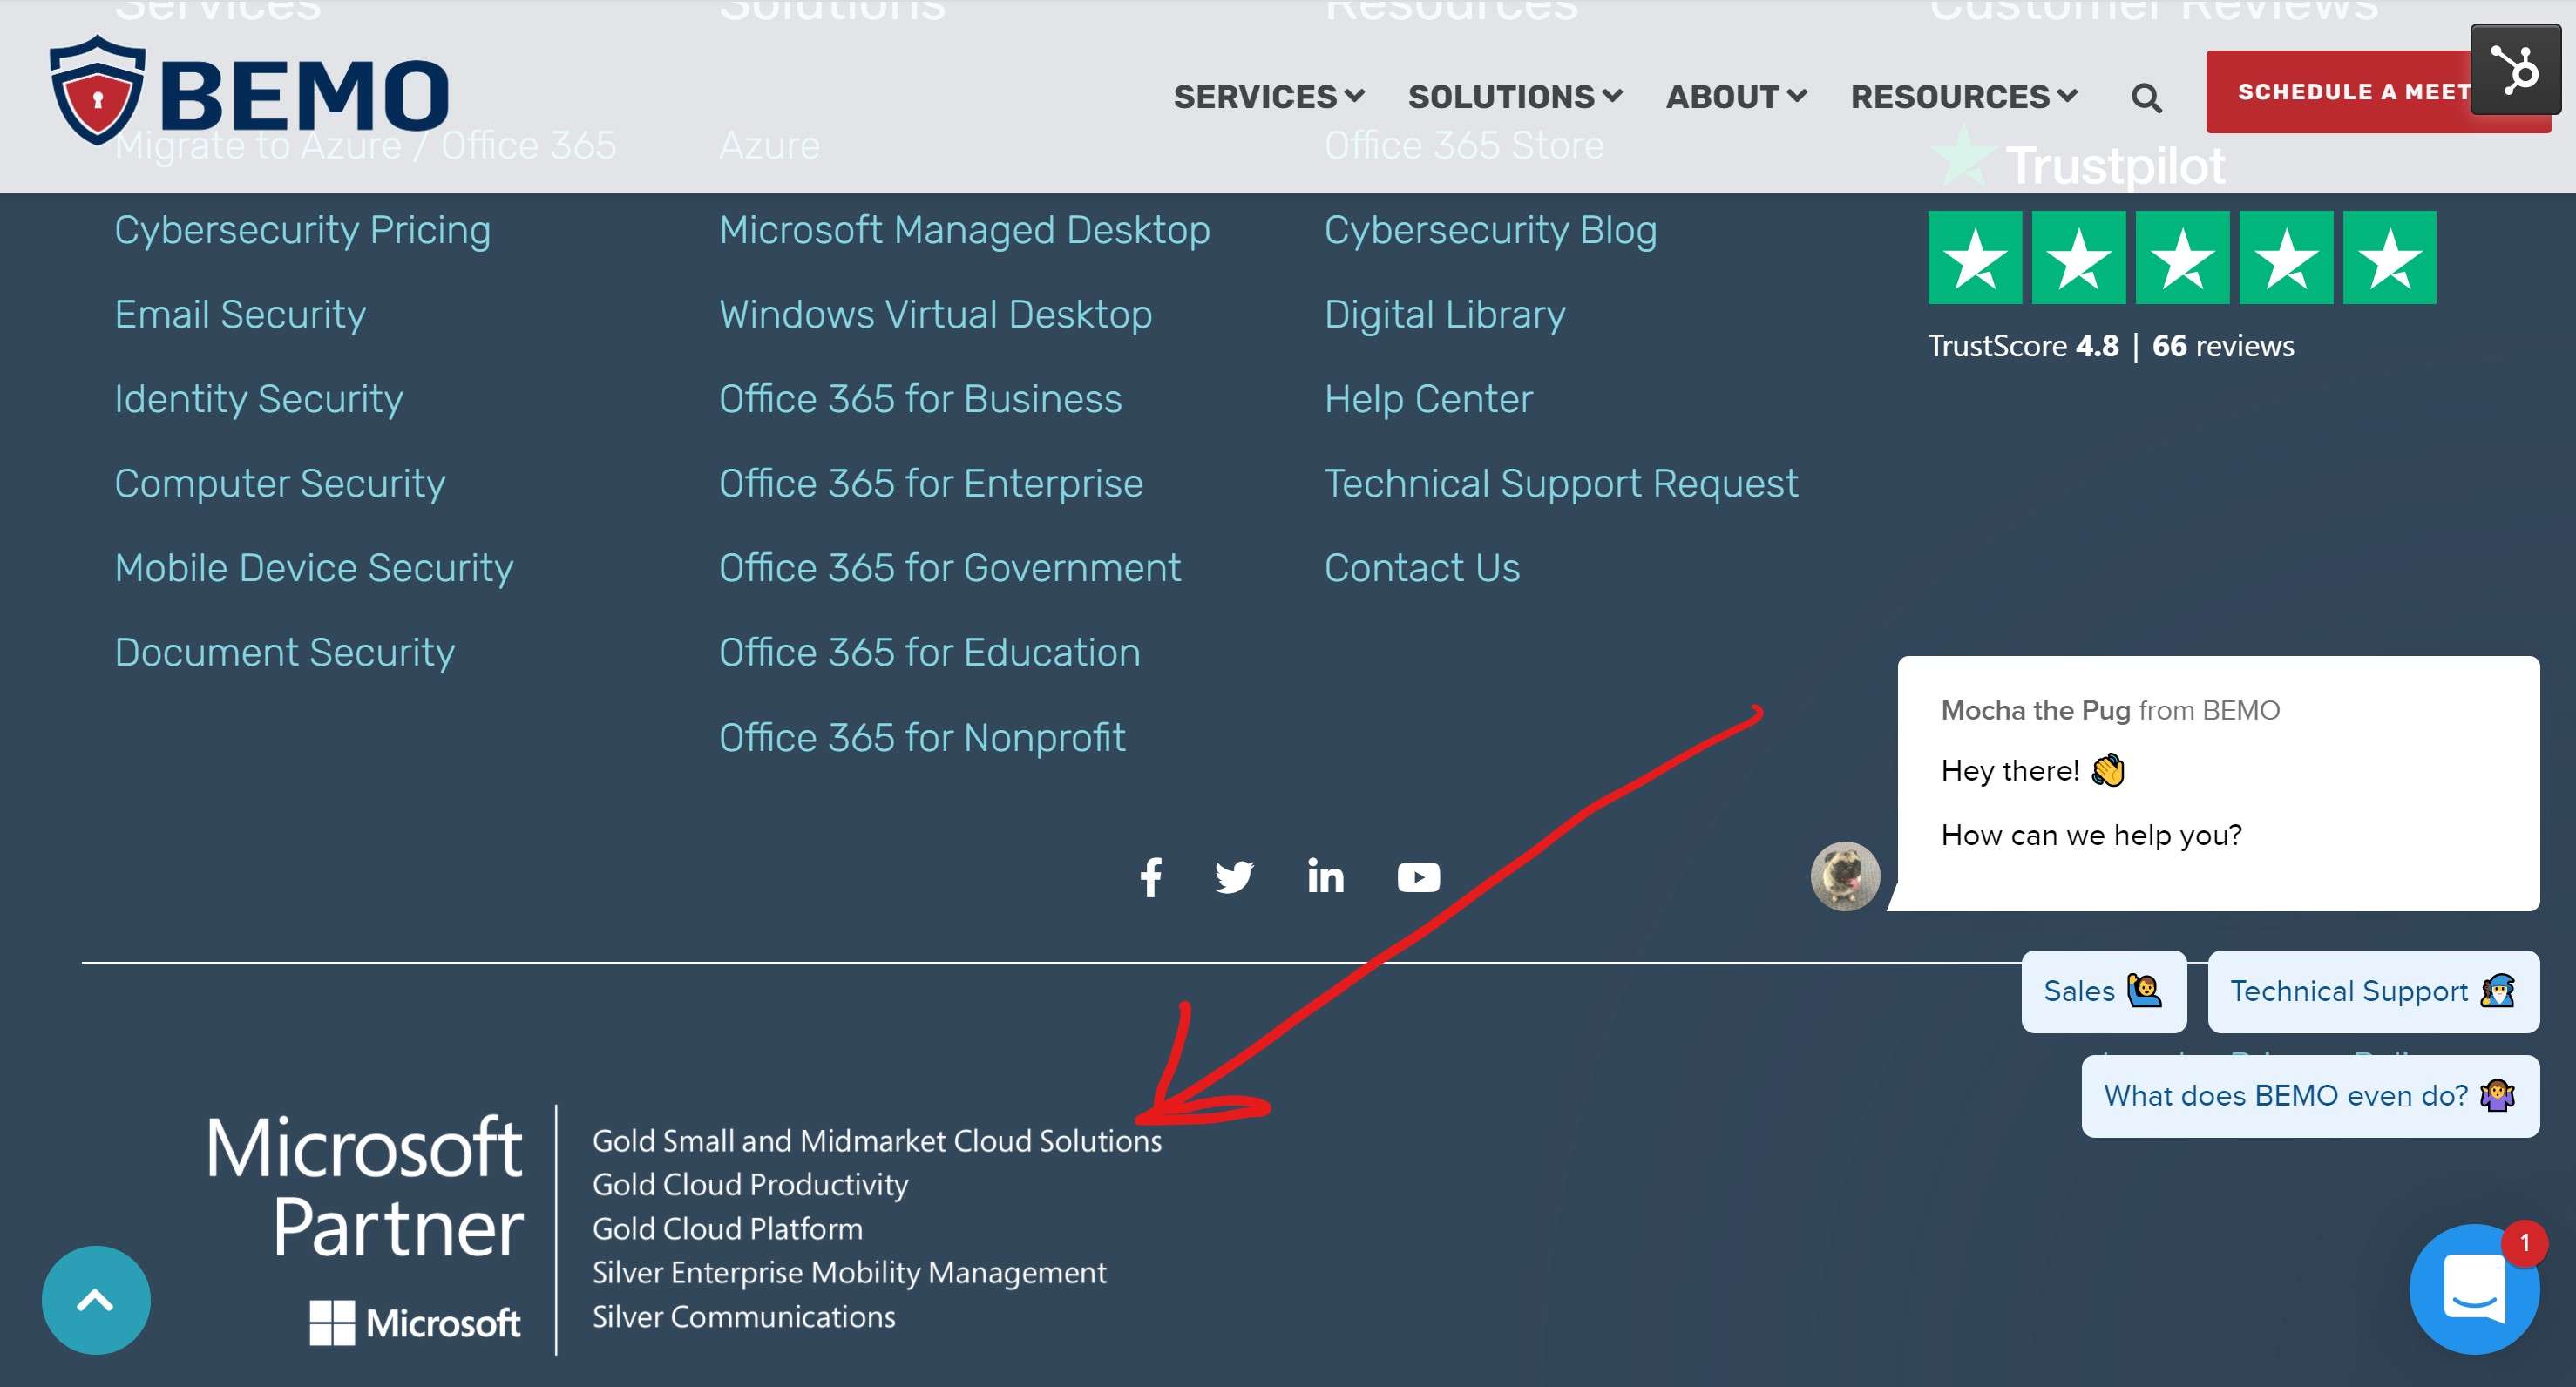The height and width of the screenshot is (1387, 2576).
Task: Click 'Silver Enterprise Mobility Management' text
Action: (x=849, y=1273)
